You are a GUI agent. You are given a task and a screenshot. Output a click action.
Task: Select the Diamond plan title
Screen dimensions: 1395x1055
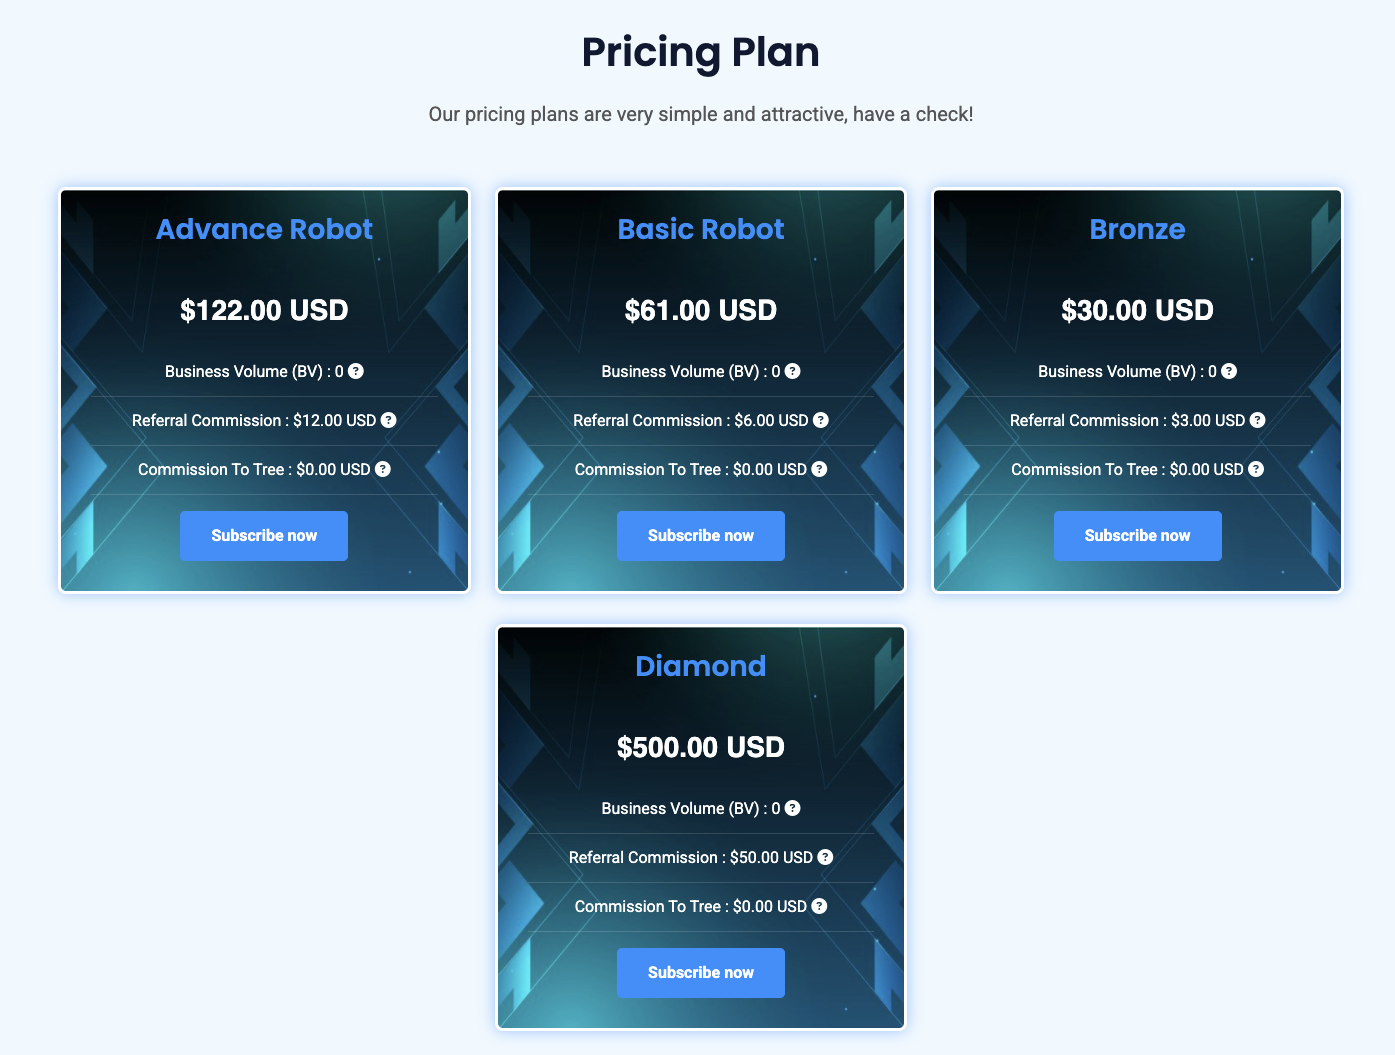click(701, 666)
